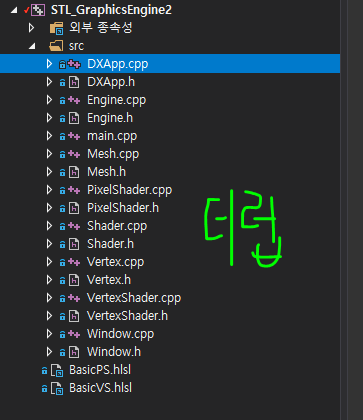Viewport: 363px width, 420px height.
Task: Expand the Window.cpp node arrow
Action: pos(49,334)
